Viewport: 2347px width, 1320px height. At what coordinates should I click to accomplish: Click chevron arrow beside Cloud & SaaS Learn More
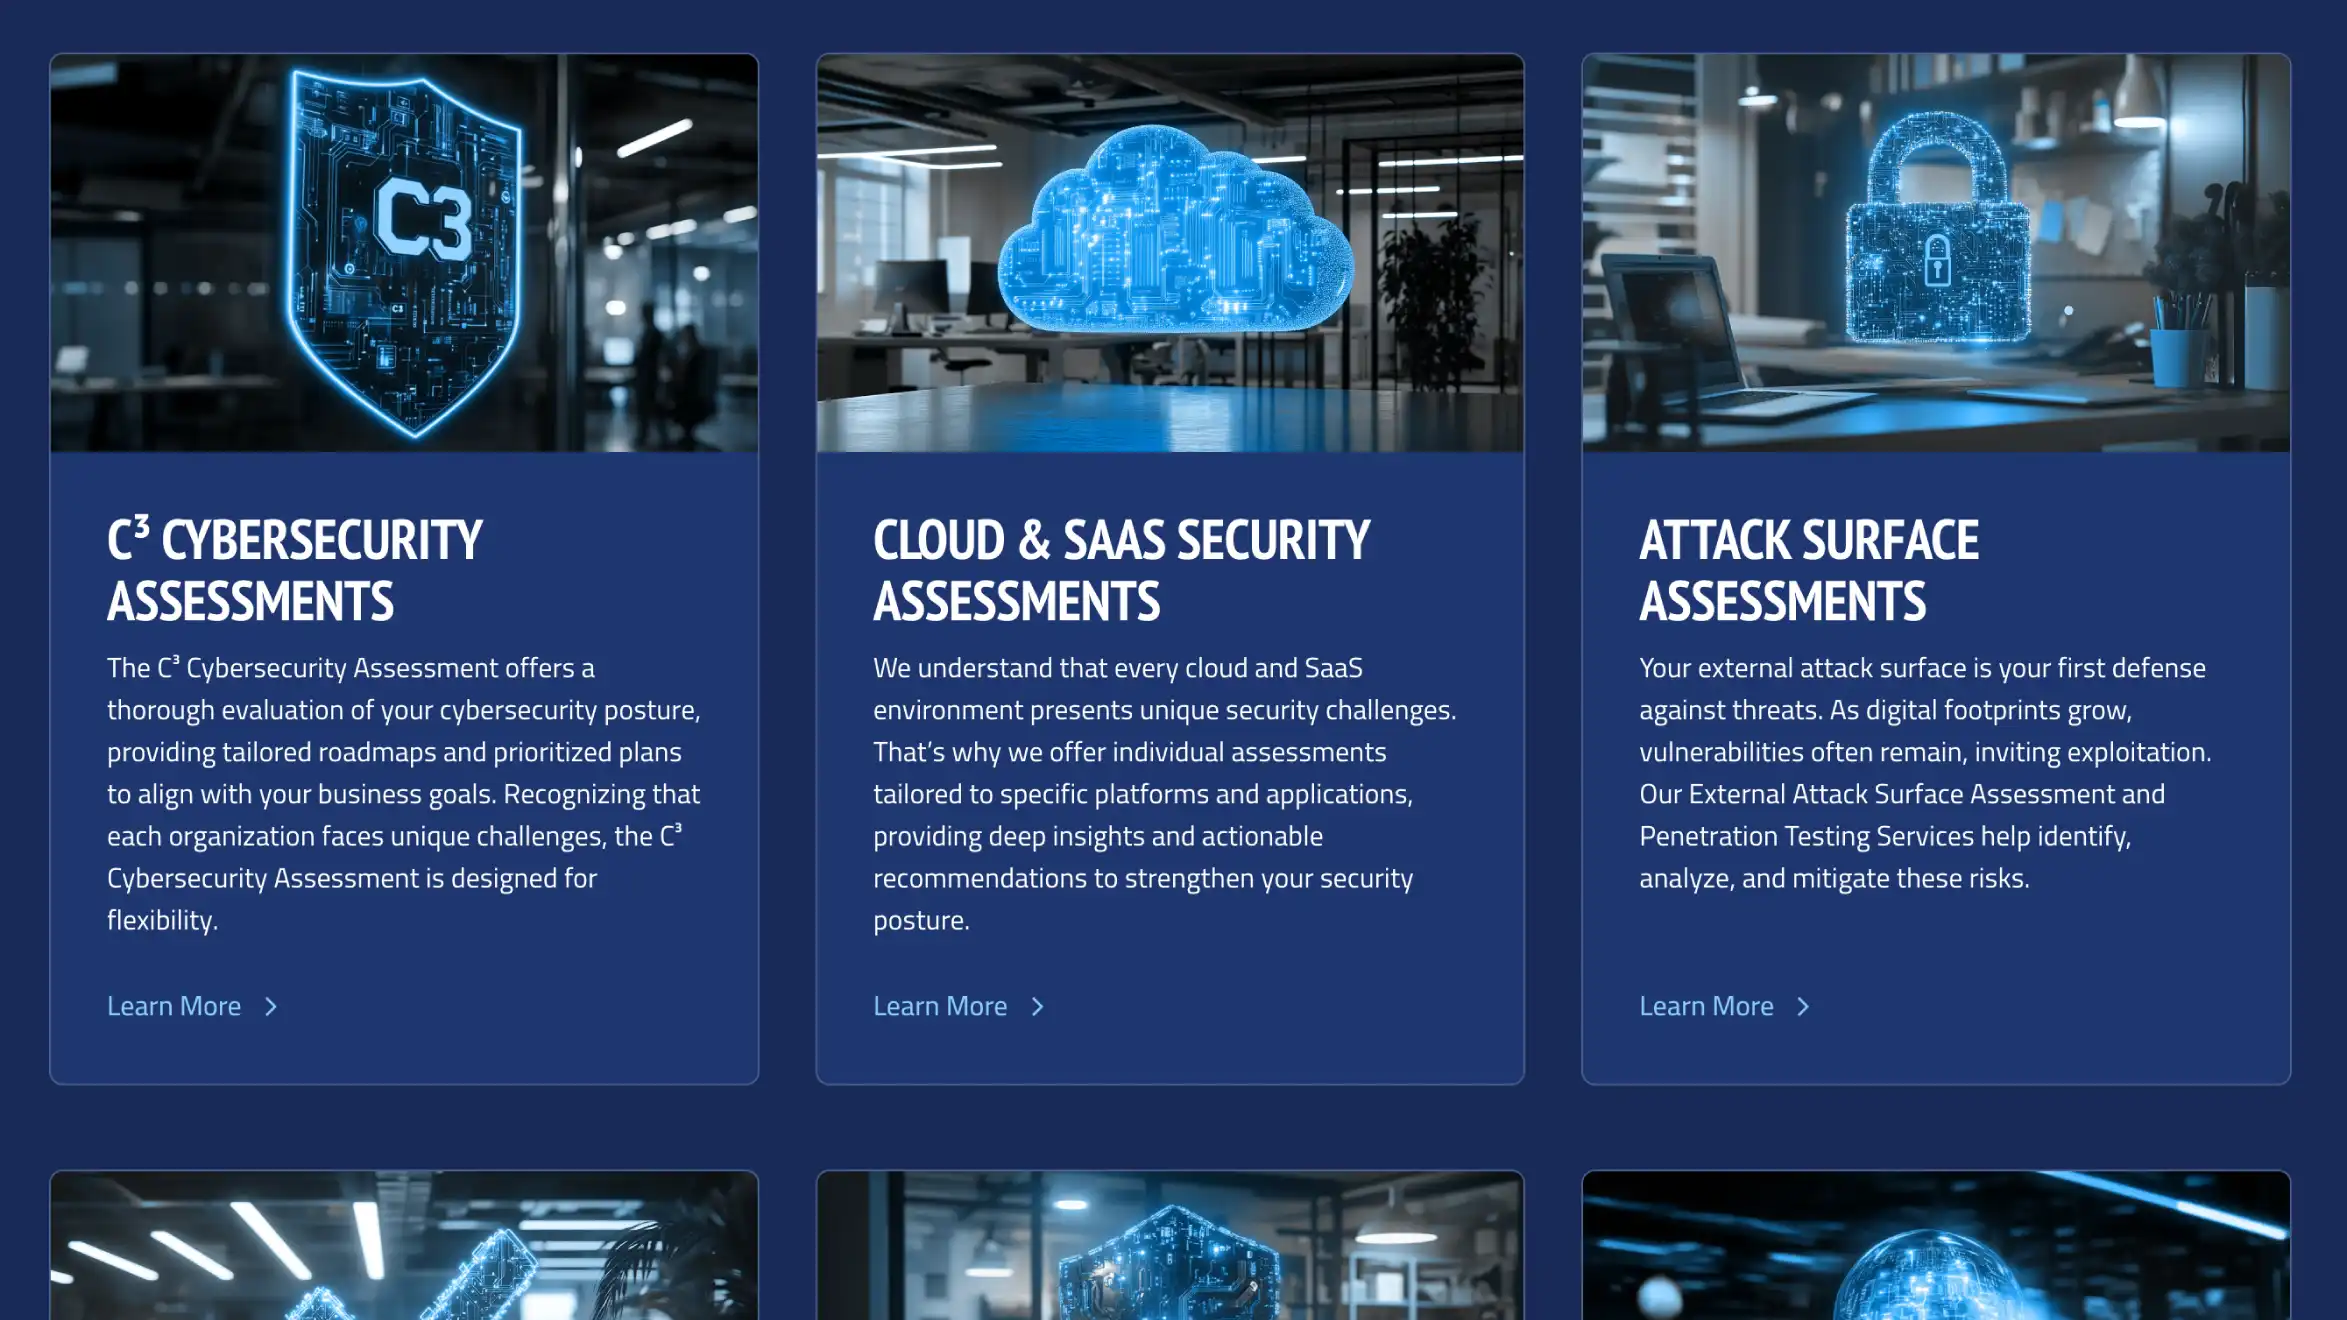[1037, 1006]
